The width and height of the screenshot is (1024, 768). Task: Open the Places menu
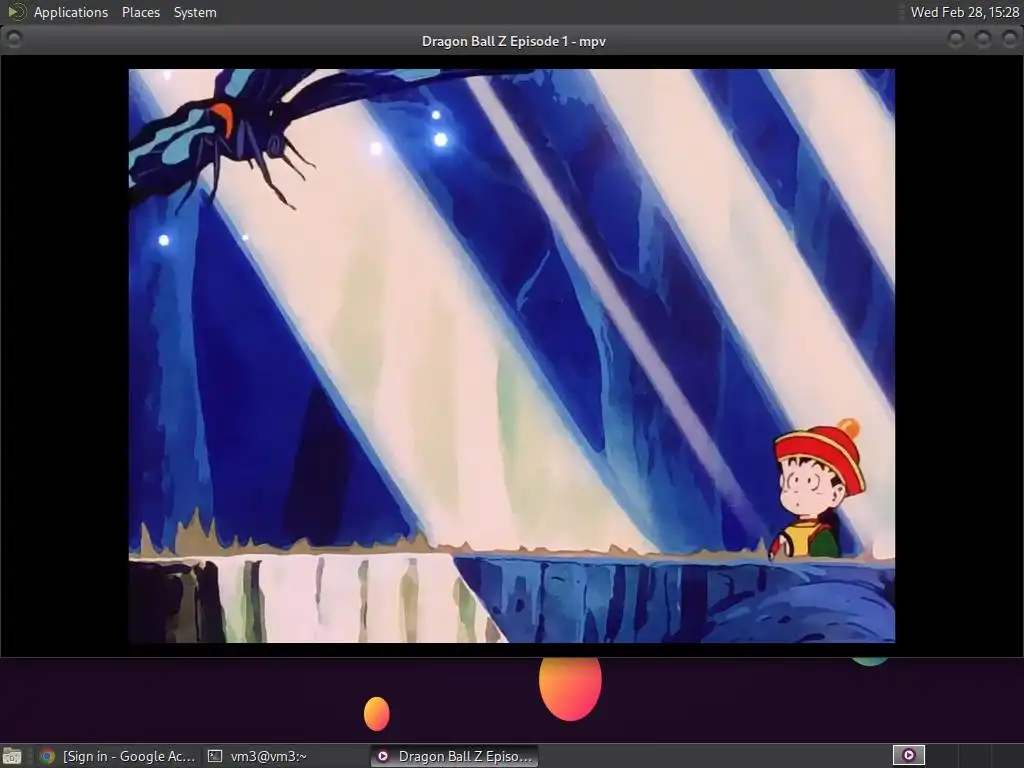click(x=140, y=12)
